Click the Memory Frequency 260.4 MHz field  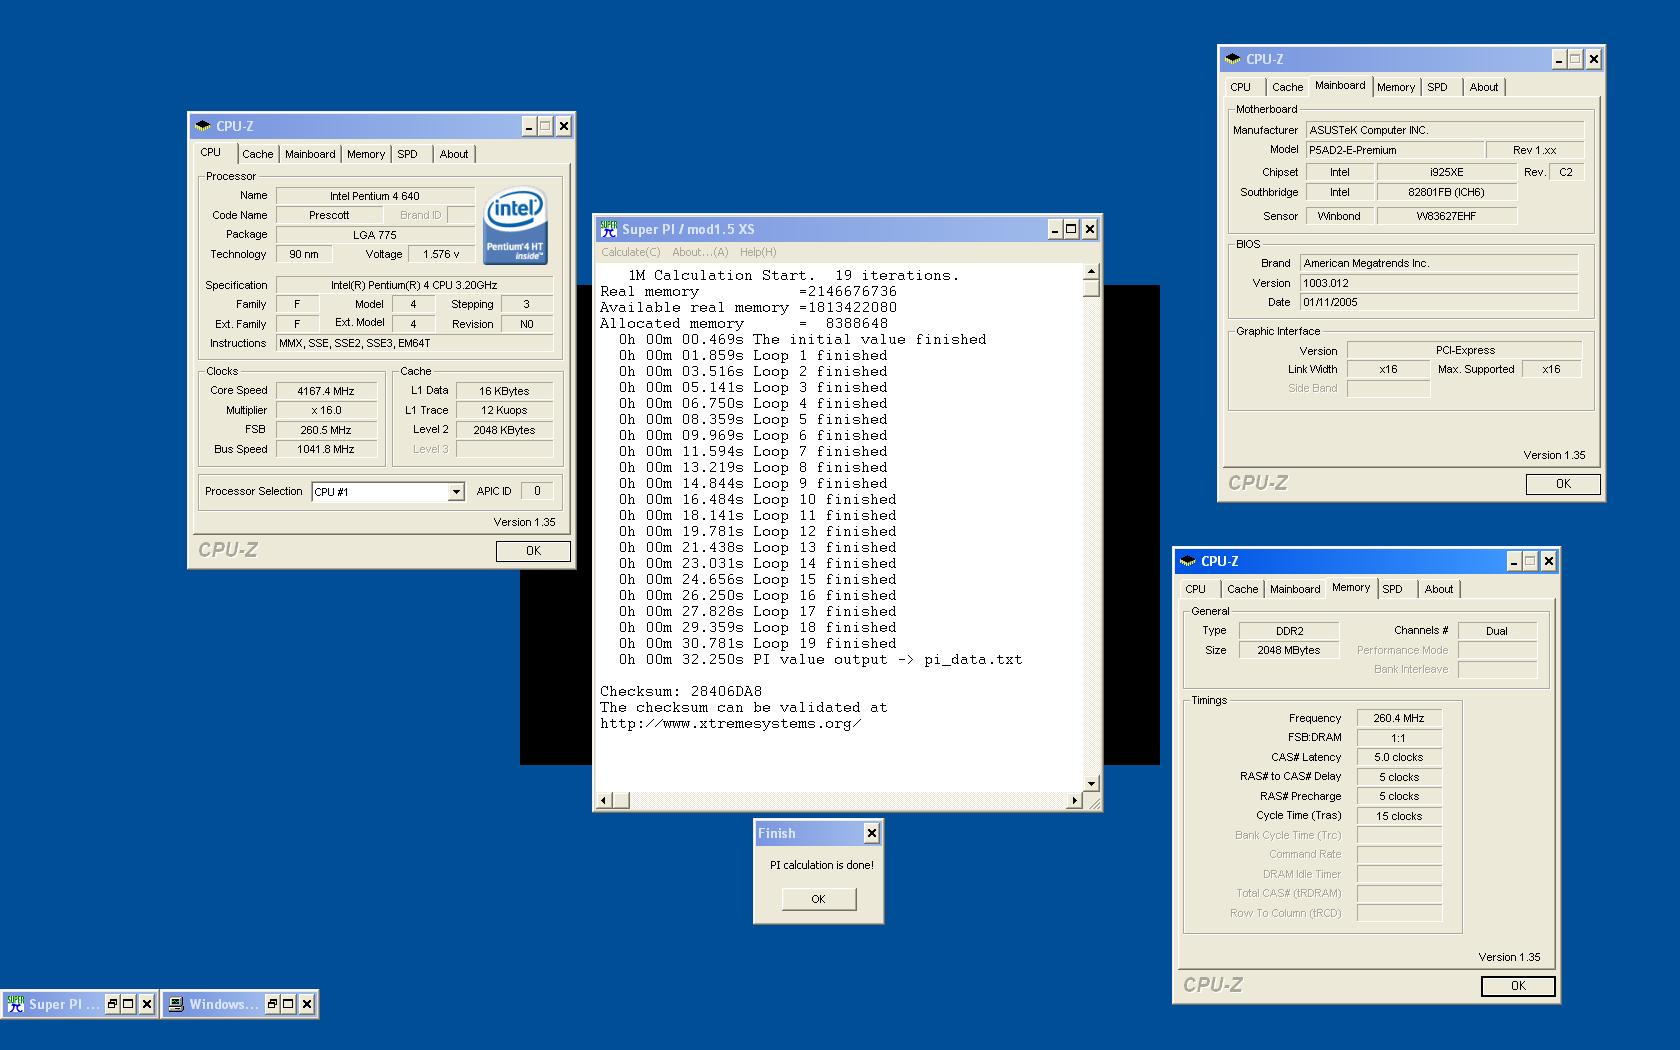pyautogui.click(x=1399, y=718)
